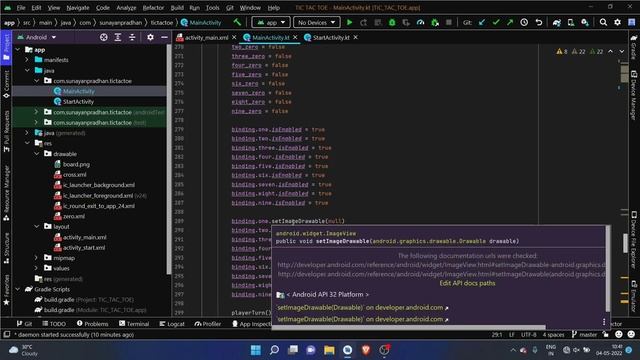
Task: Commit changes with Git checkmark icon
Action: (x=496, y=22)
